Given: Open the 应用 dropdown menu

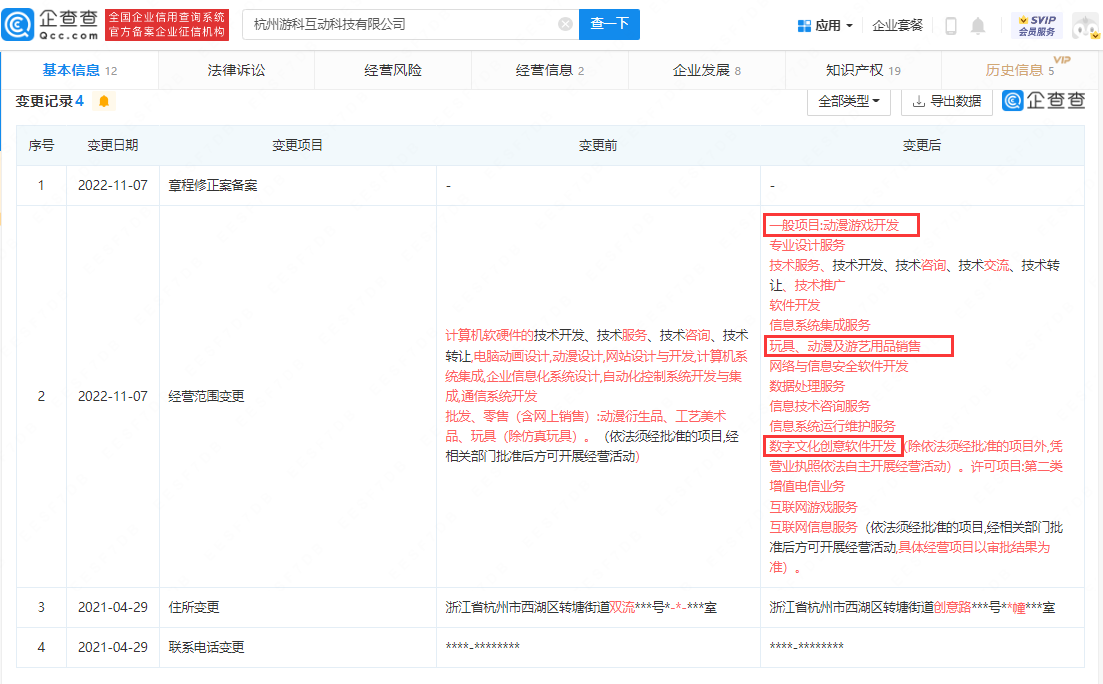Looking at the screenshot, I should coord(825,25).
